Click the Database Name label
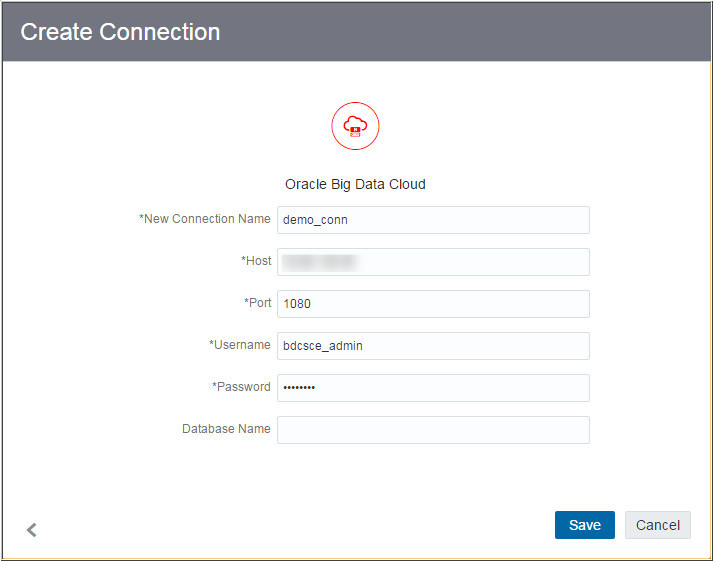Image resolution: width=713 pixels, height=561 pixels. point(226,429)
